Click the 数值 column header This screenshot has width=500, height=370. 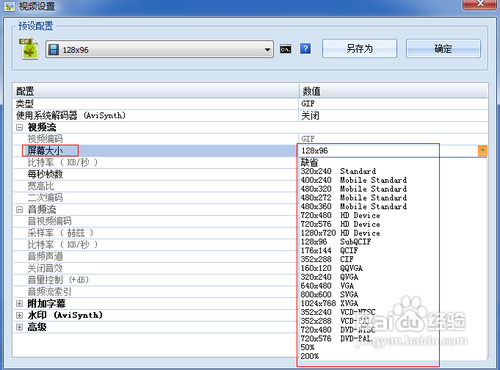393,91
